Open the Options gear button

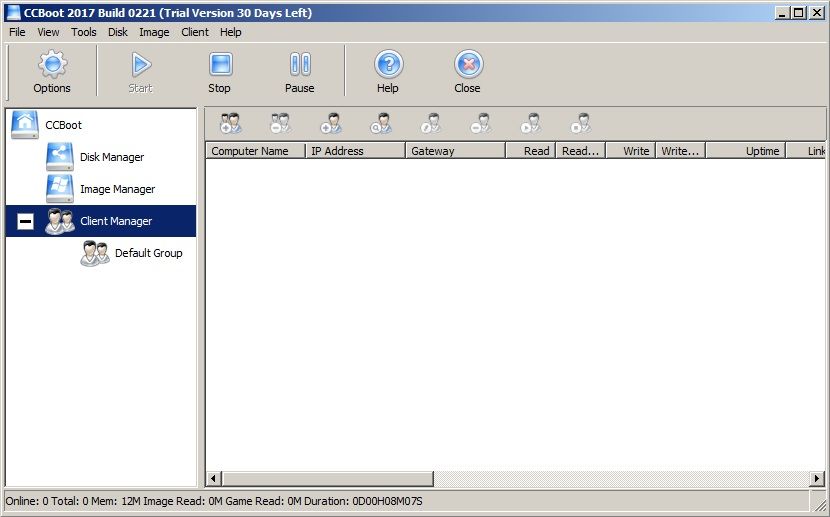point(52,72)
